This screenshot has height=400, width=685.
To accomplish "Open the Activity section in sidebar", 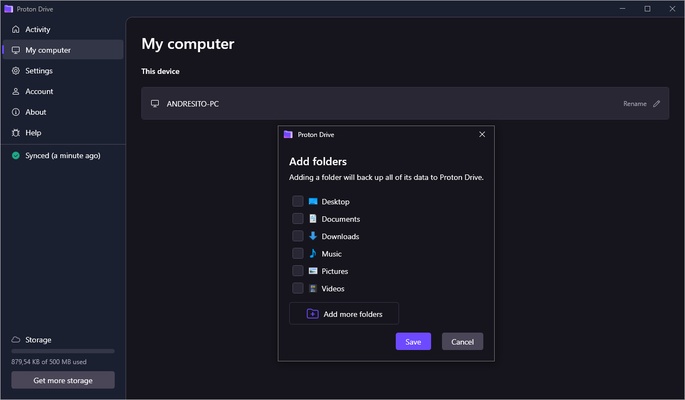I will click(63, 29).
